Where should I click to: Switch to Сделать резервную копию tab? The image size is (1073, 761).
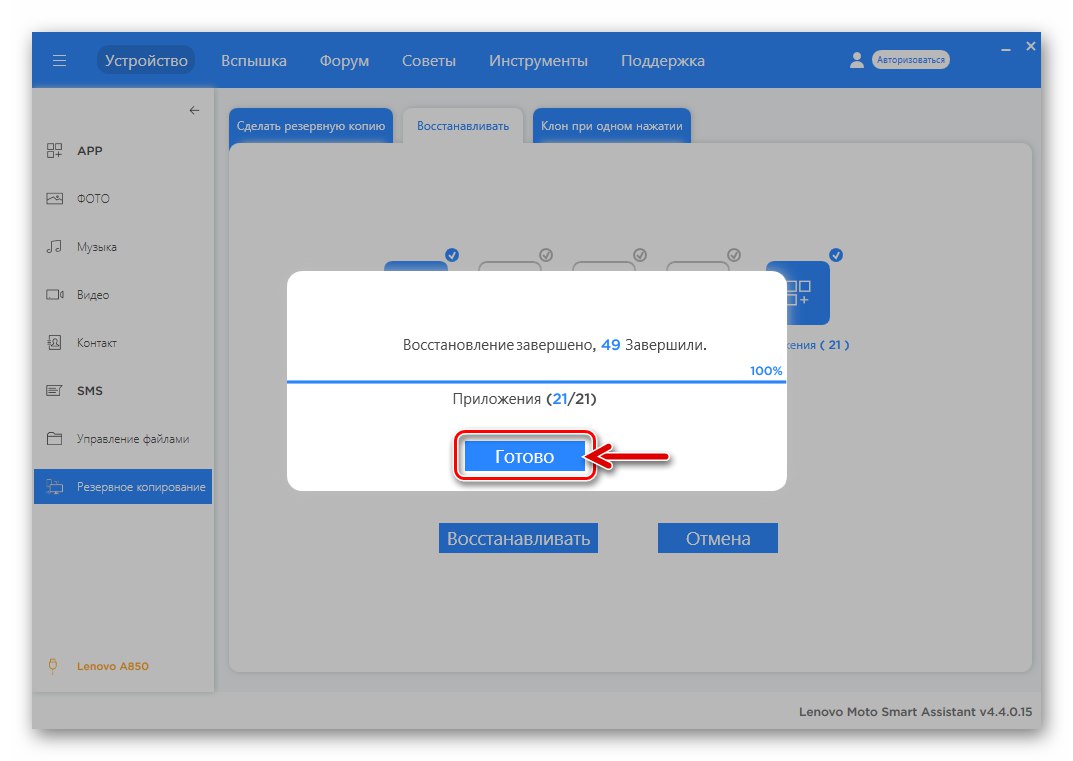pos(311,126)
